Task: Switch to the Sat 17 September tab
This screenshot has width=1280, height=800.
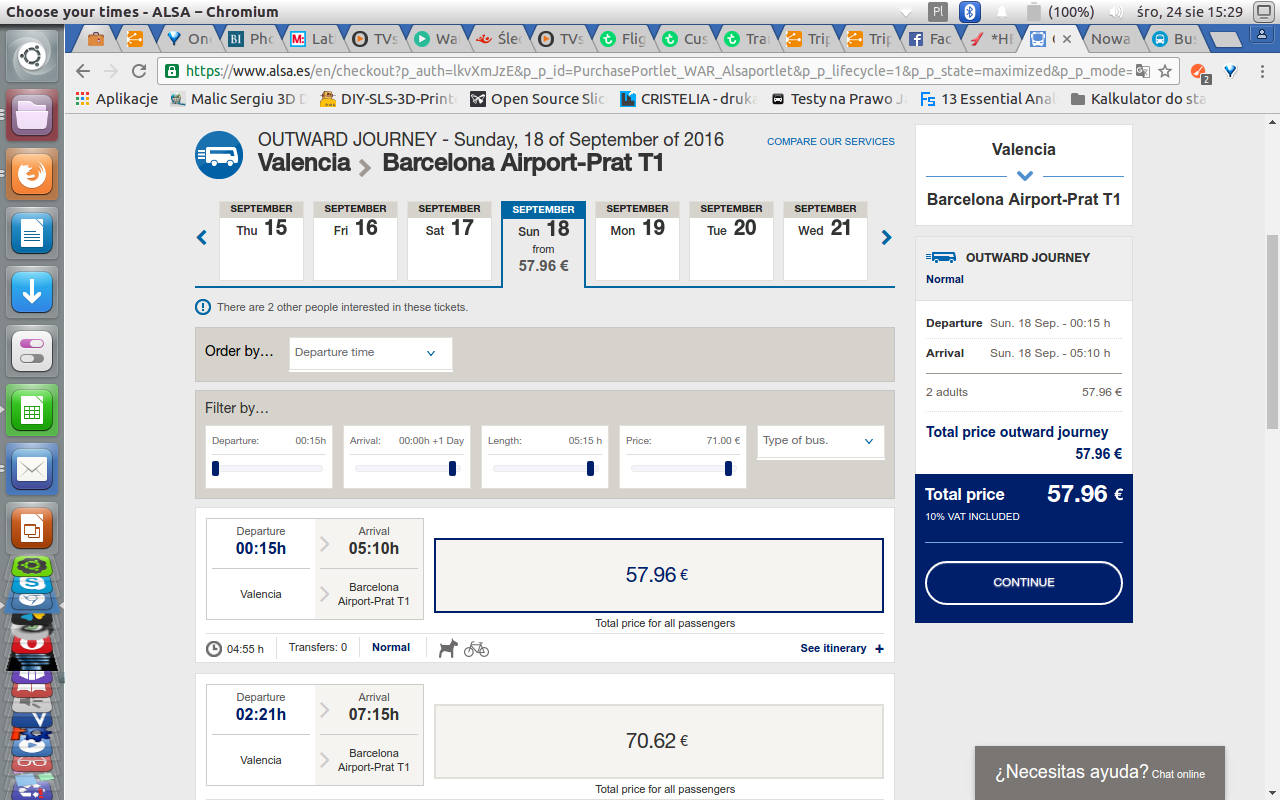Action: pos(449,240)
